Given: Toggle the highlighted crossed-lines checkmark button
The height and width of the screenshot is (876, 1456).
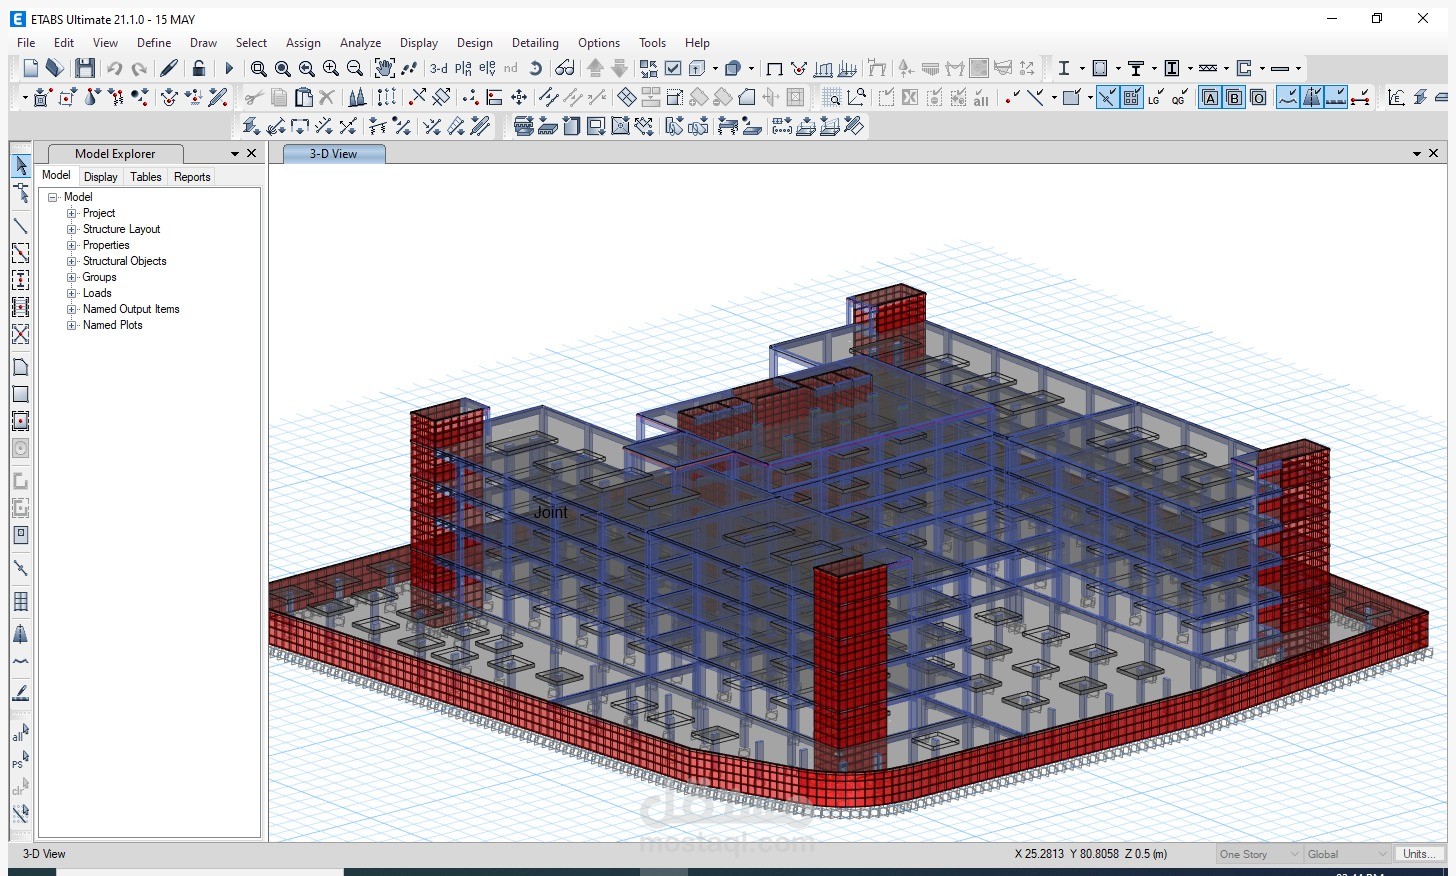Looking at the screenshot, I should (x=1108, y=97).
